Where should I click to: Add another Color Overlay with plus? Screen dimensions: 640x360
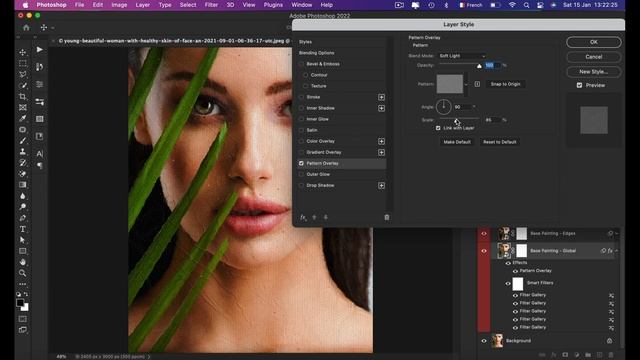[x=381, y=141]
